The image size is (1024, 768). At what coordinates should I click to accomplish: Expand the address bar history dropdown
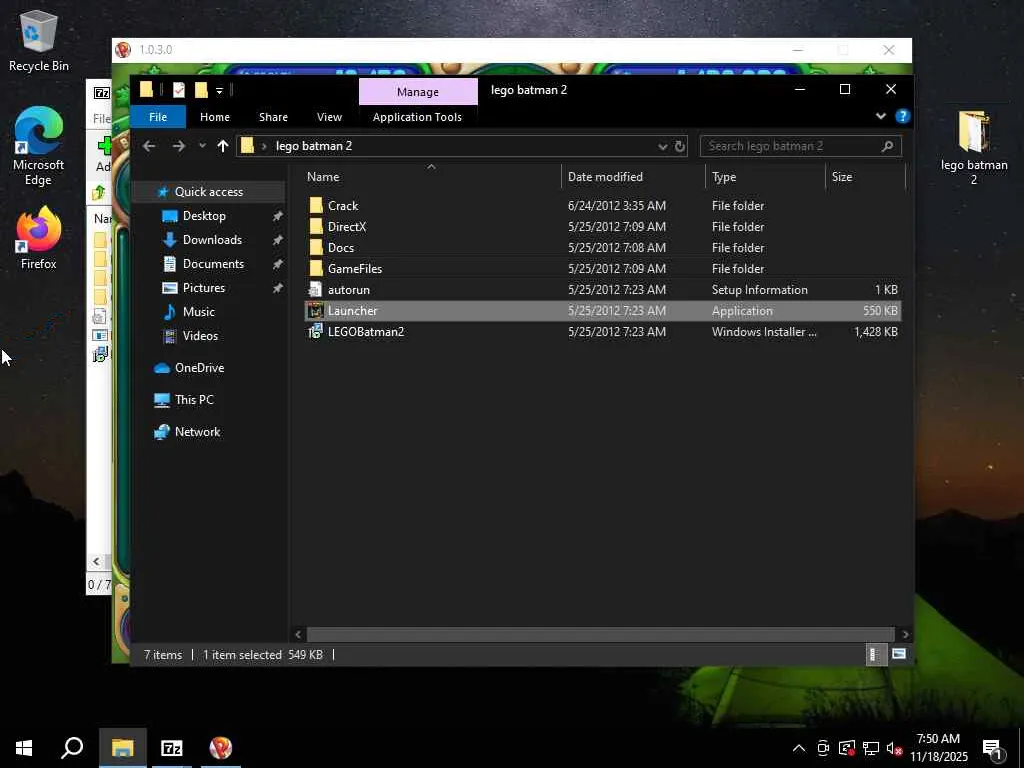[x=662, y=146]
